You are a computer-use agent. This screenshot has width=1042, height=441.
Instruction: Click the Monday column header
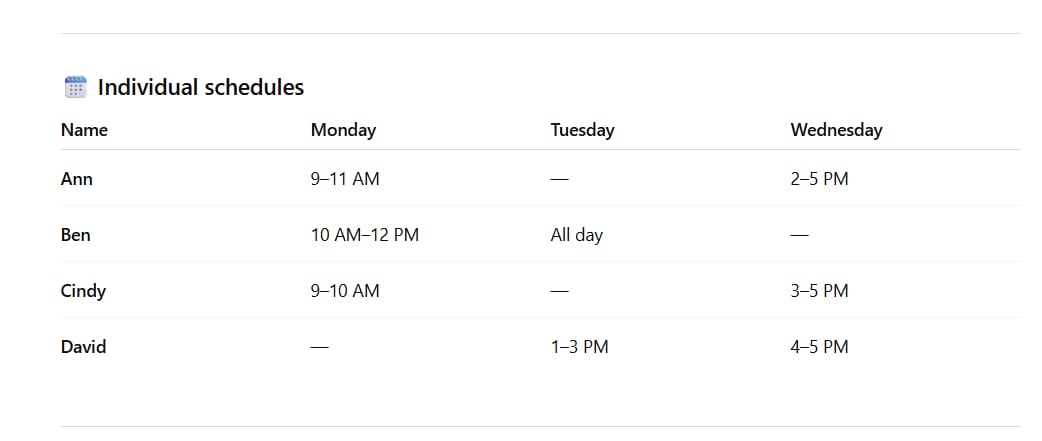tap(344, 130)
